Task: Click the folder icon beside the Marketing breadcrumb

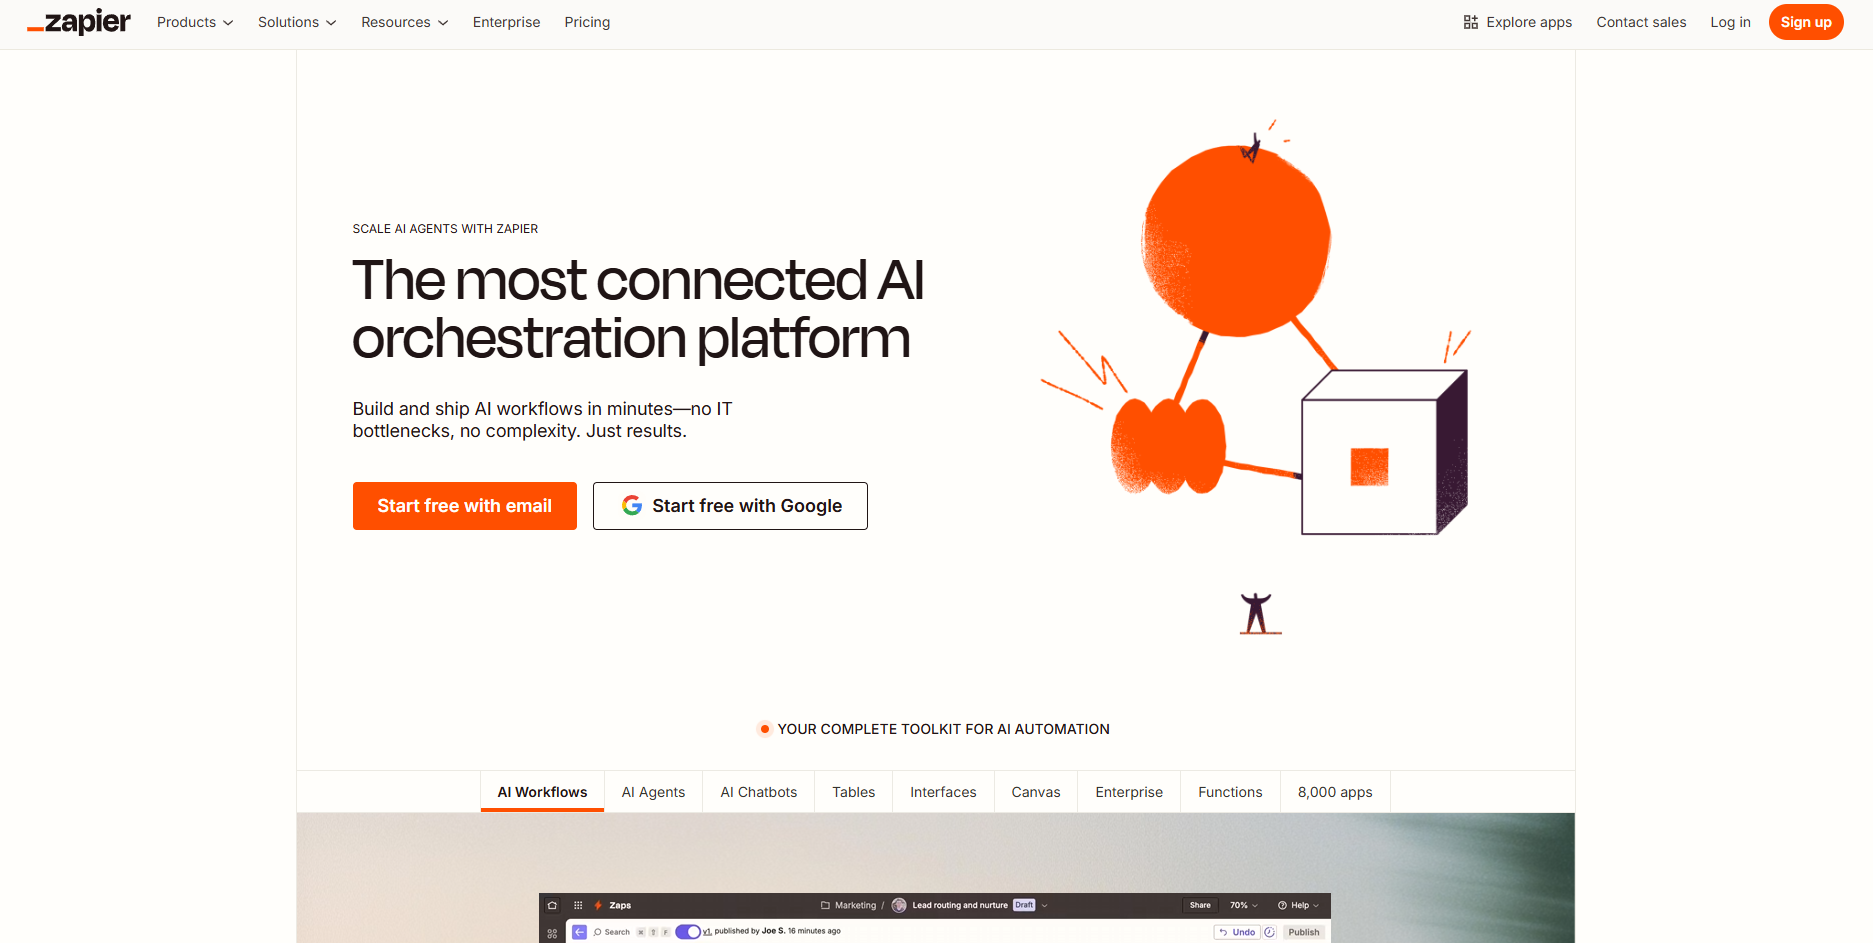Action: pyautogui.click(x=824, y=905)
